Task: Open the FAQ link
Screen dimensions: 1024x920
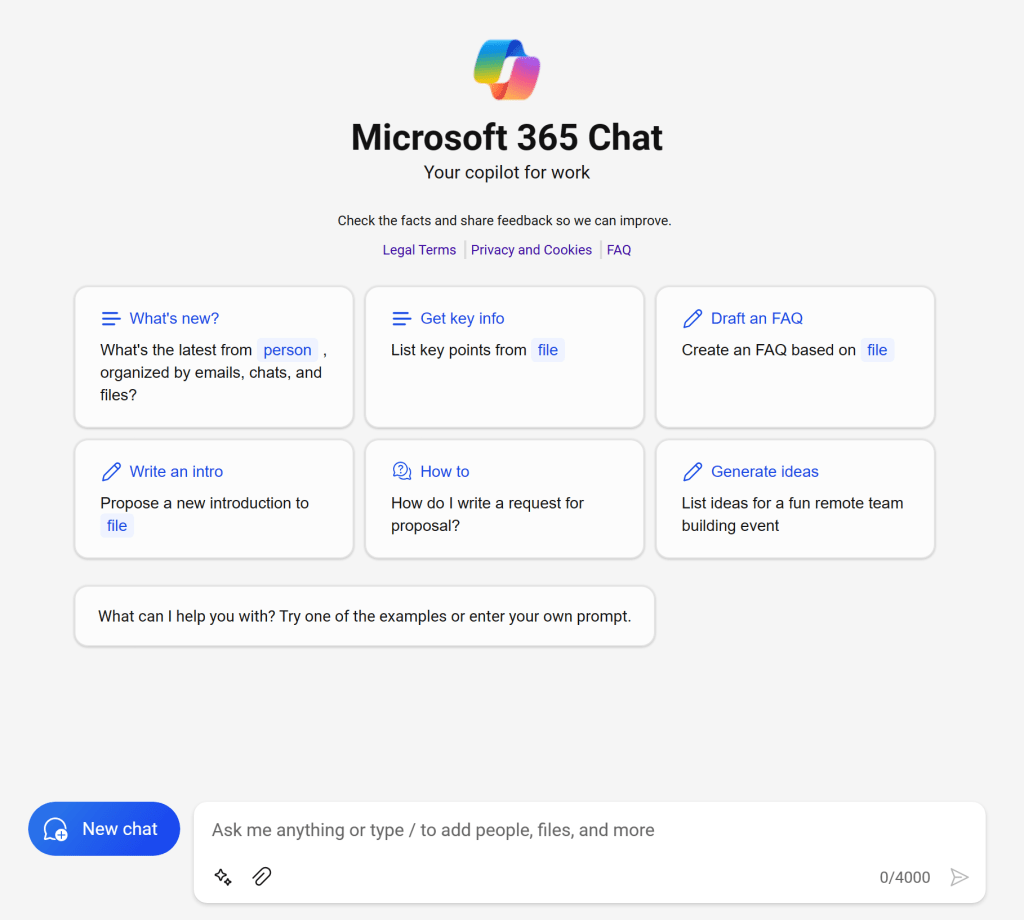Action: (x=619, y=250)
